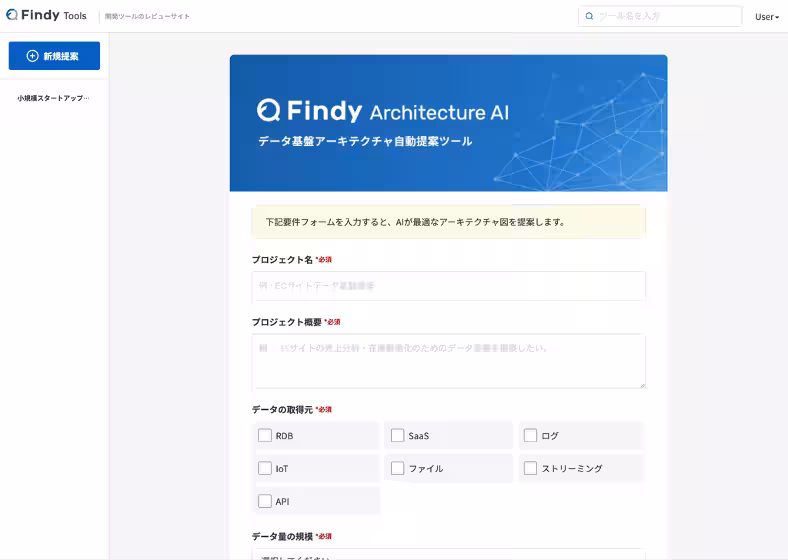
Task: Check the API checkbox
Action: 265,501
